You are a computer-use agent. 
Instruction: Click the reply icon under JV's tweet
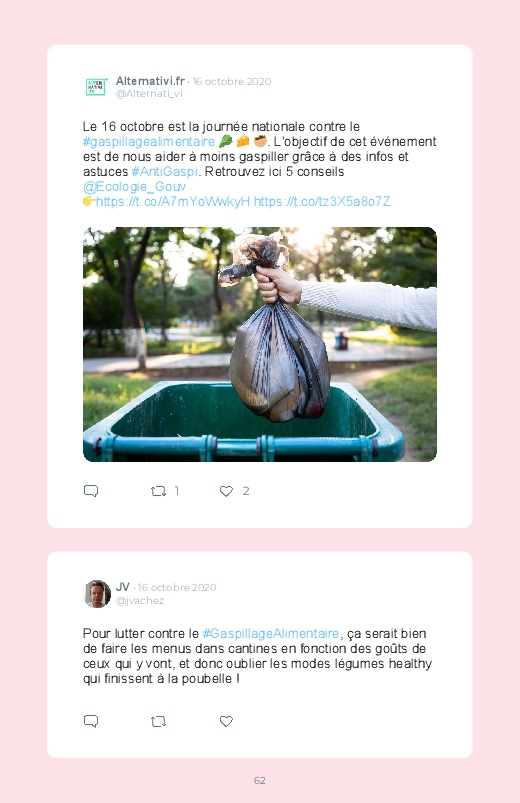coord(91,721)
